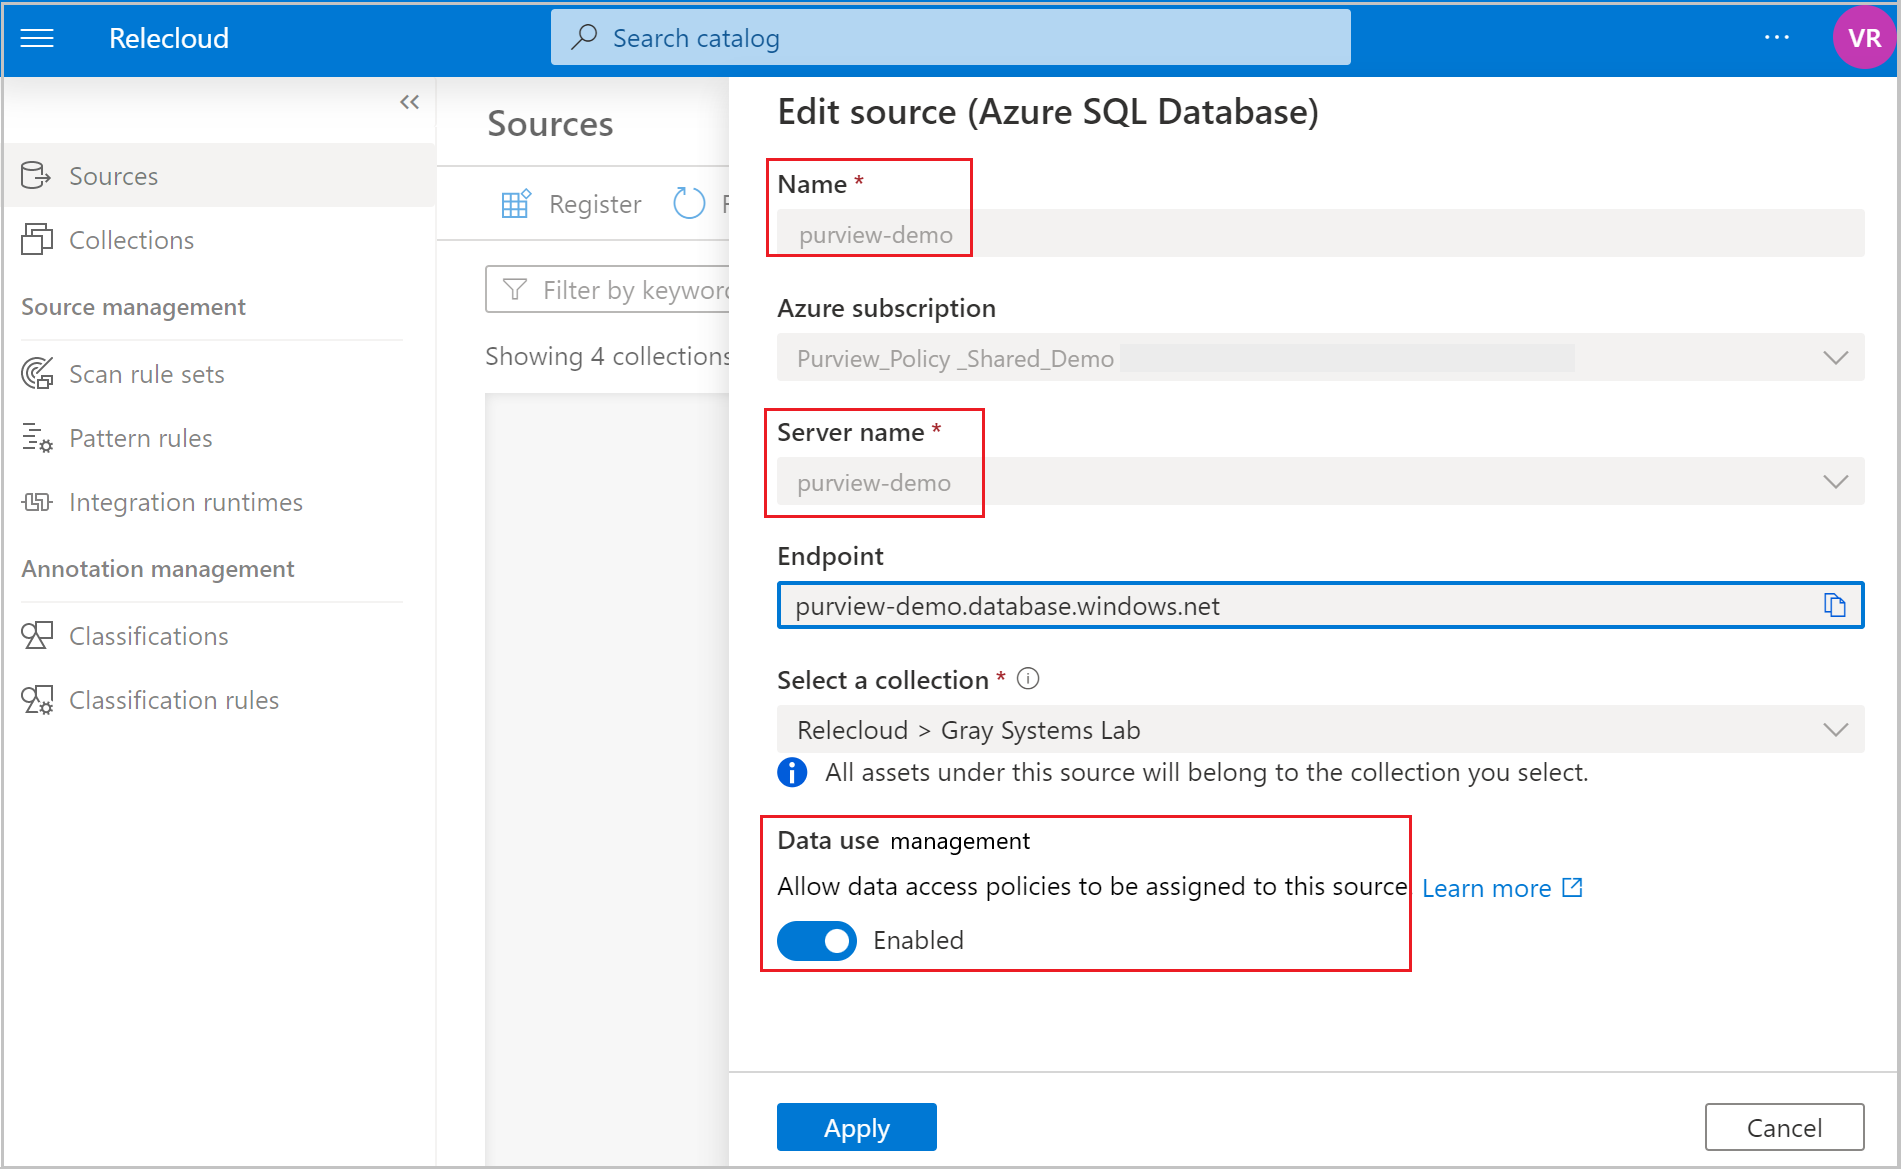Select the Sources icon in the sidebar
This screenshot has height=1169, width=1901.
click(x=36, y=175)
